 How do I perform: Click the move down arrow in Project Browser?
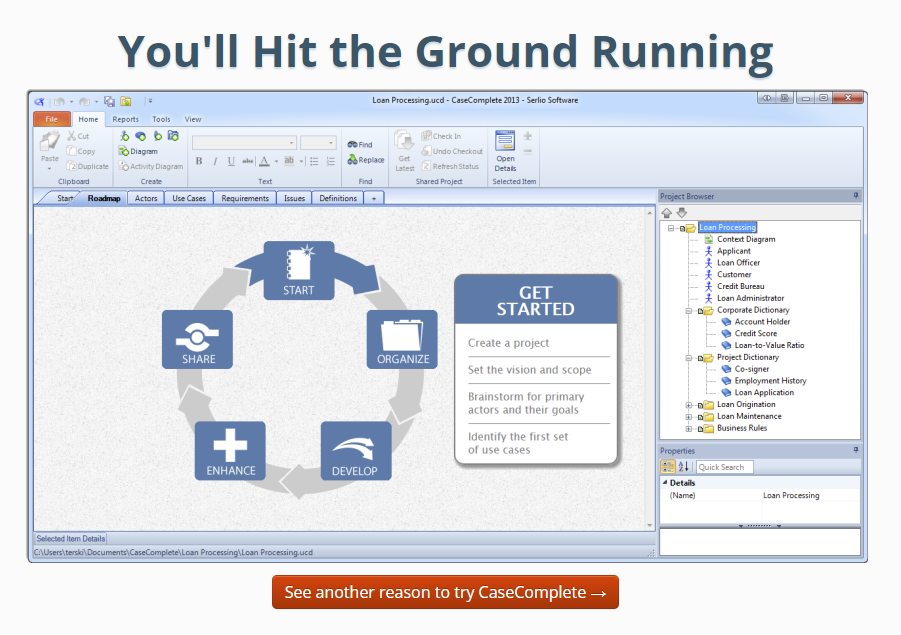tap(681, 213)
